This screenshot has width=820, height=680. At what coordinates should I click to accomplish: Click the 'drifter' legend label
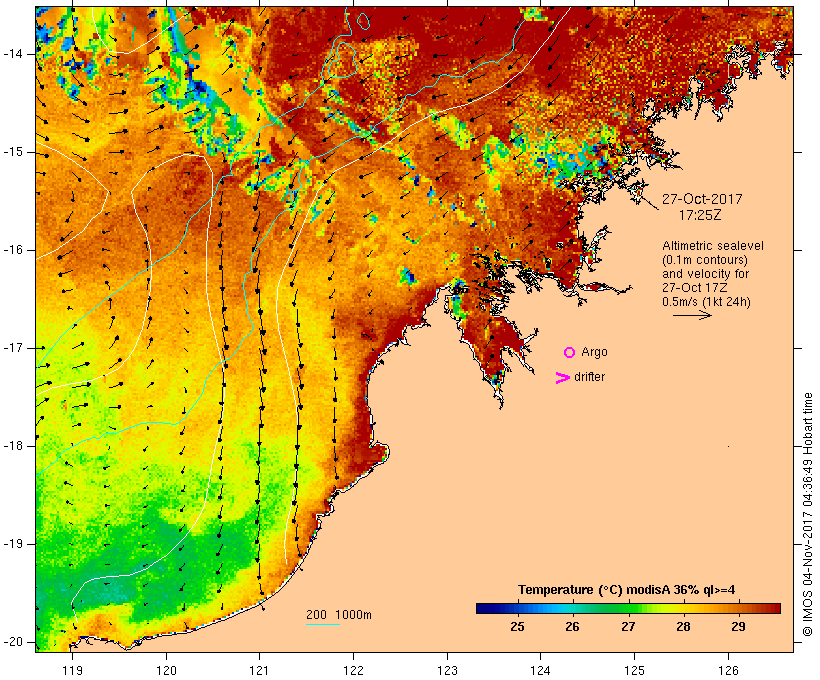point(589,377)
